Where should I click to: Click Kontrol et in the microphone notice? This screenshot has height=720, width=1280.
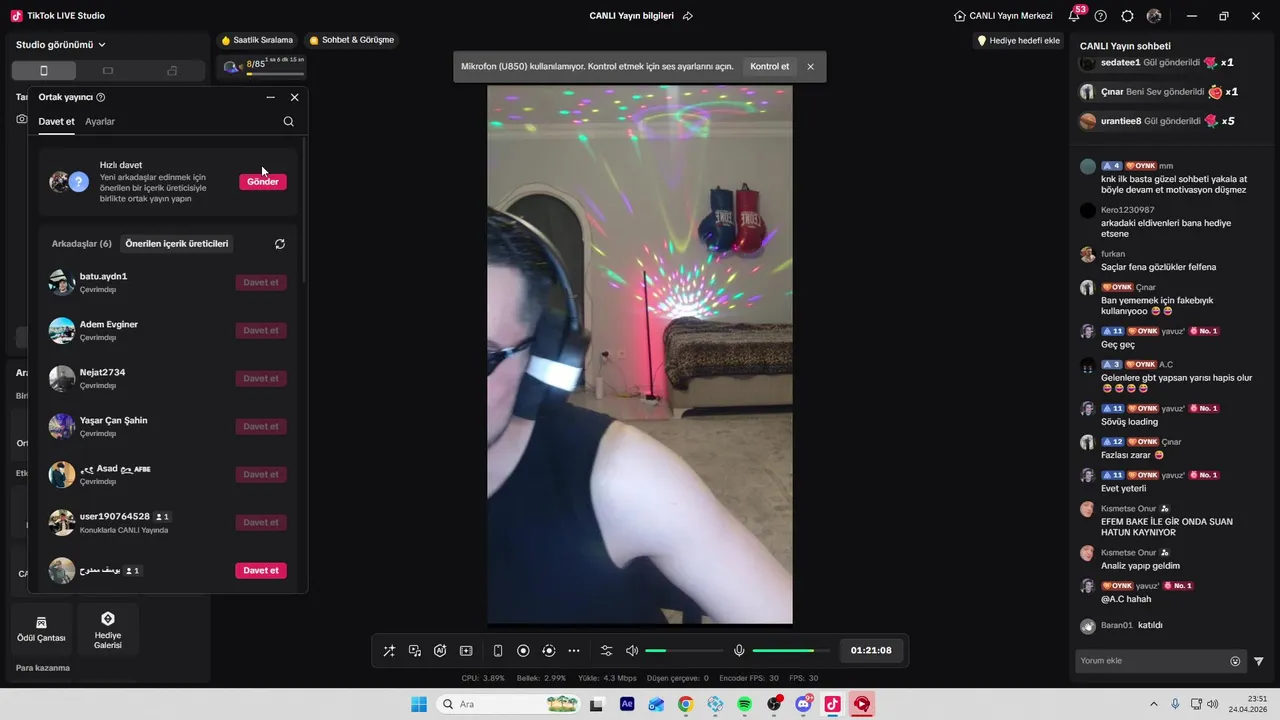[769, 66]
